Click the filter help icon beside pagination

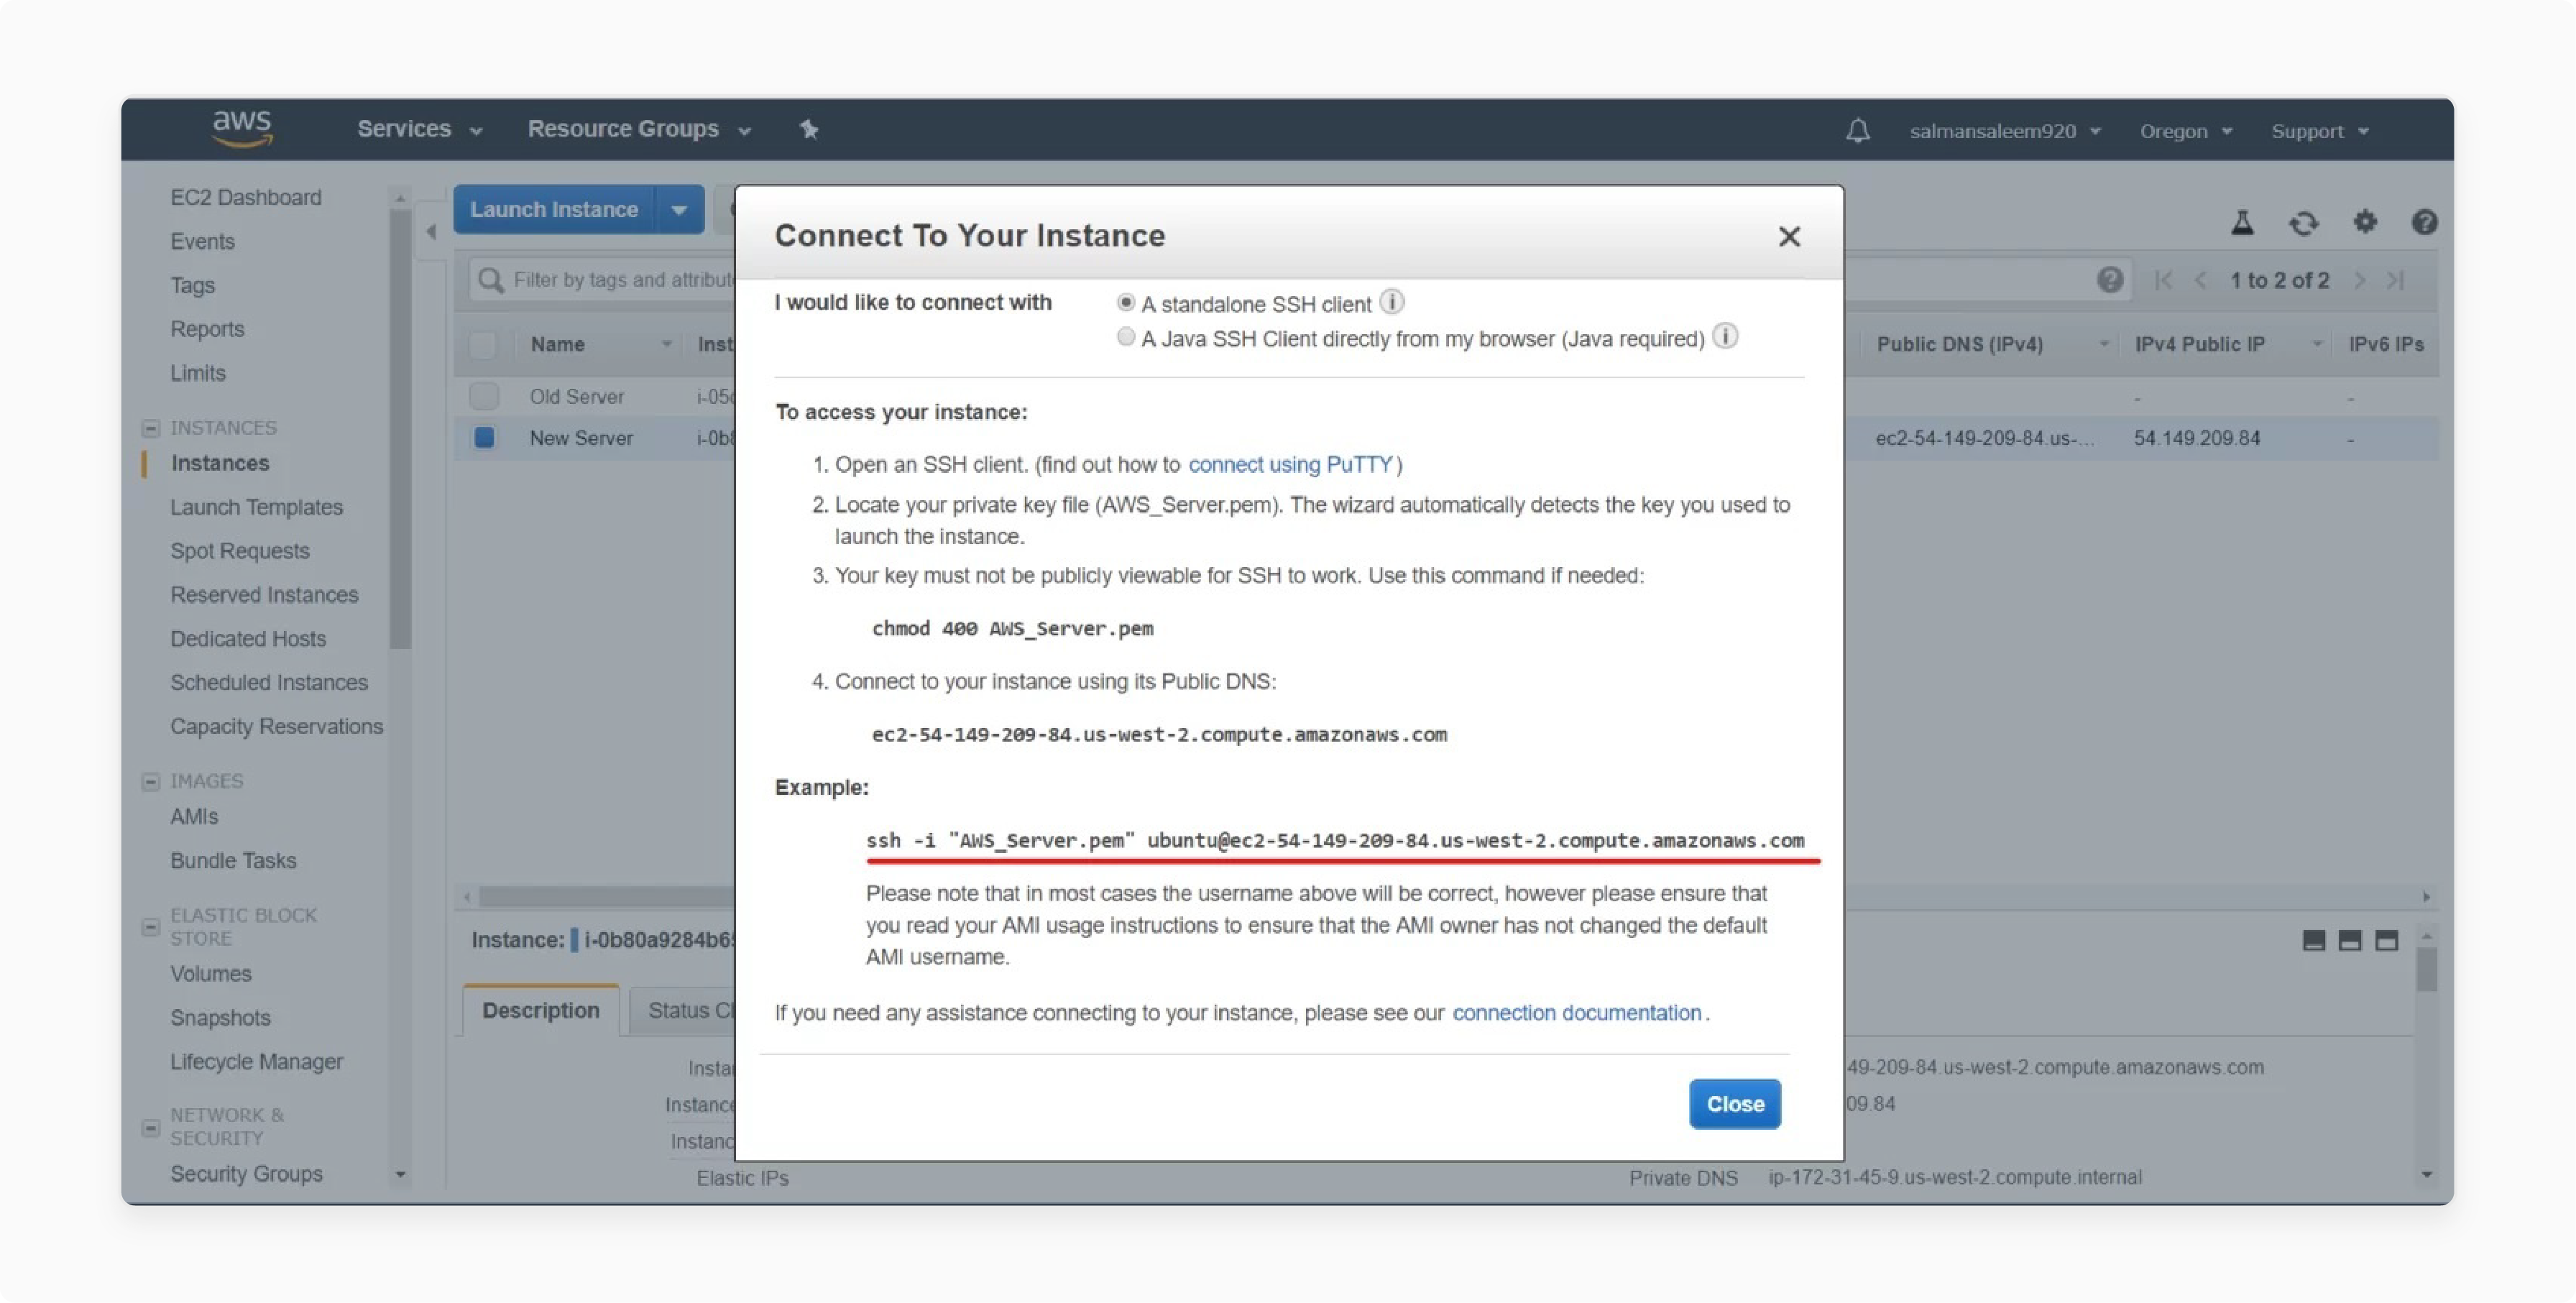(x=2110, y=280)
